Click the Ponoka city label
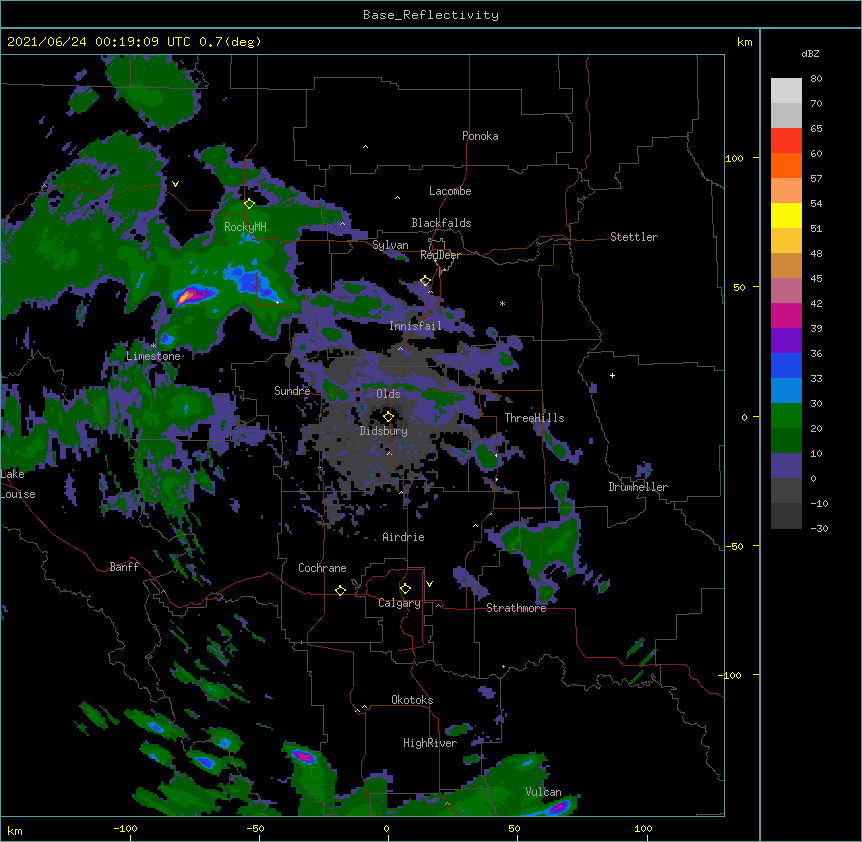Viewport: 862px width, 842px height. (x=480, y=136)
